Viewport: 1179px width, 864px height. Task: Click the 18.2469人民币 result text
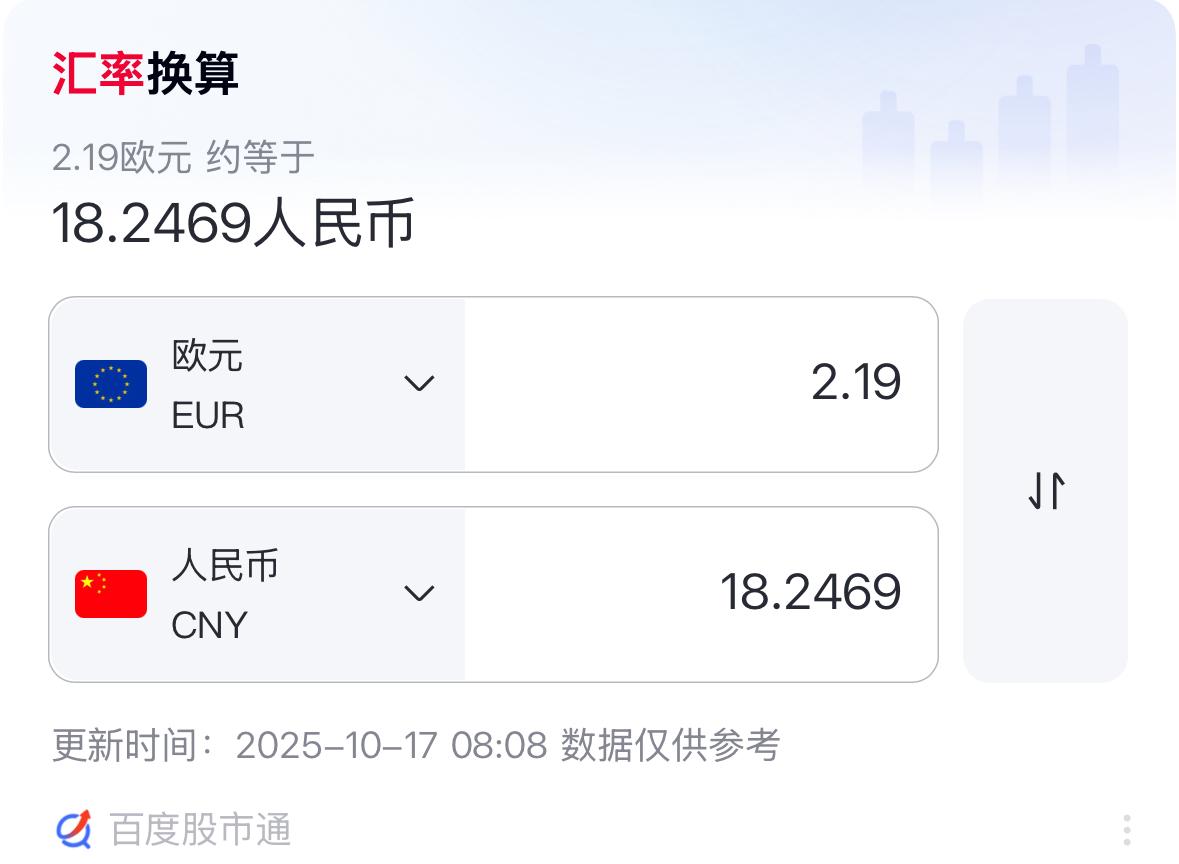pos(233,223)
